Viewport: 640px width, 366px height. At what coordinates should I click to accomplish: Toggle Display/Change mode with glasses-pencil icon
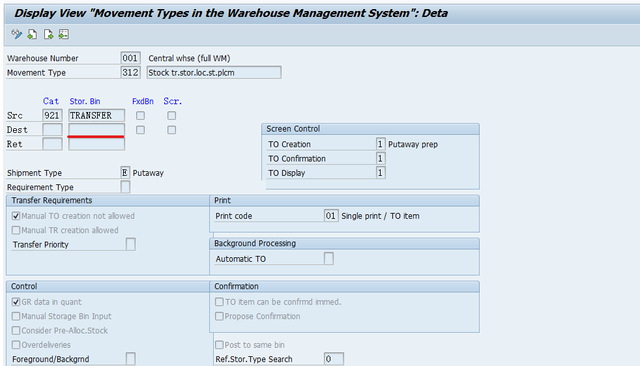16,34
